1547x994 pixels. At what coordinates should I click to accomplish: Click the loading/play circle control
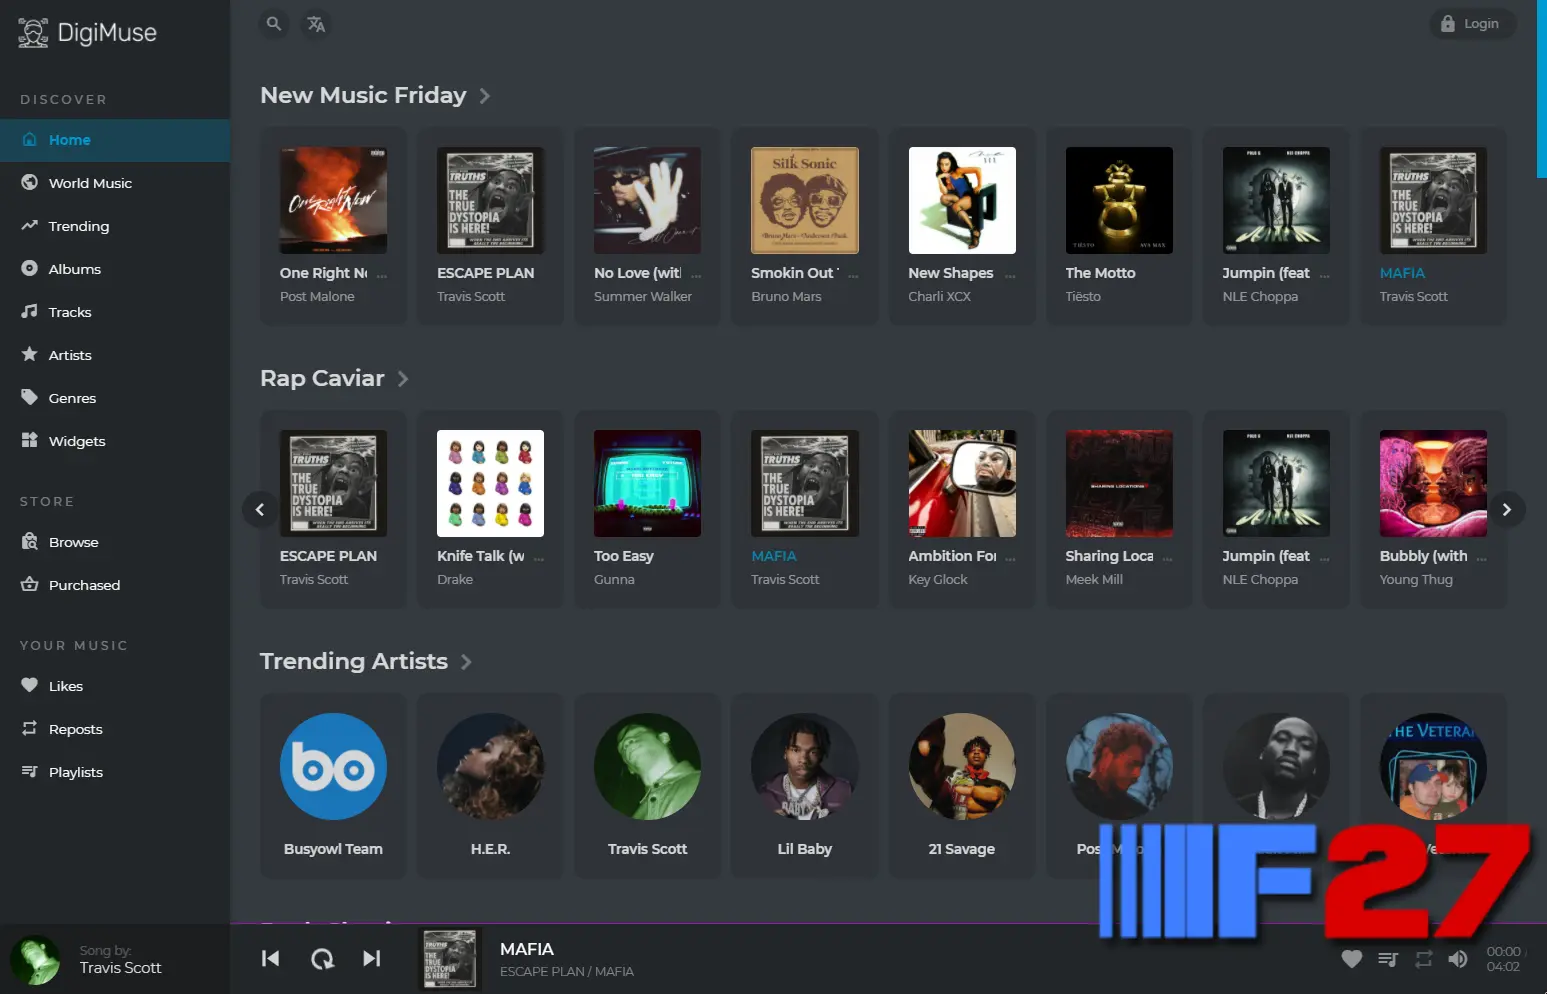pos(322,959)
